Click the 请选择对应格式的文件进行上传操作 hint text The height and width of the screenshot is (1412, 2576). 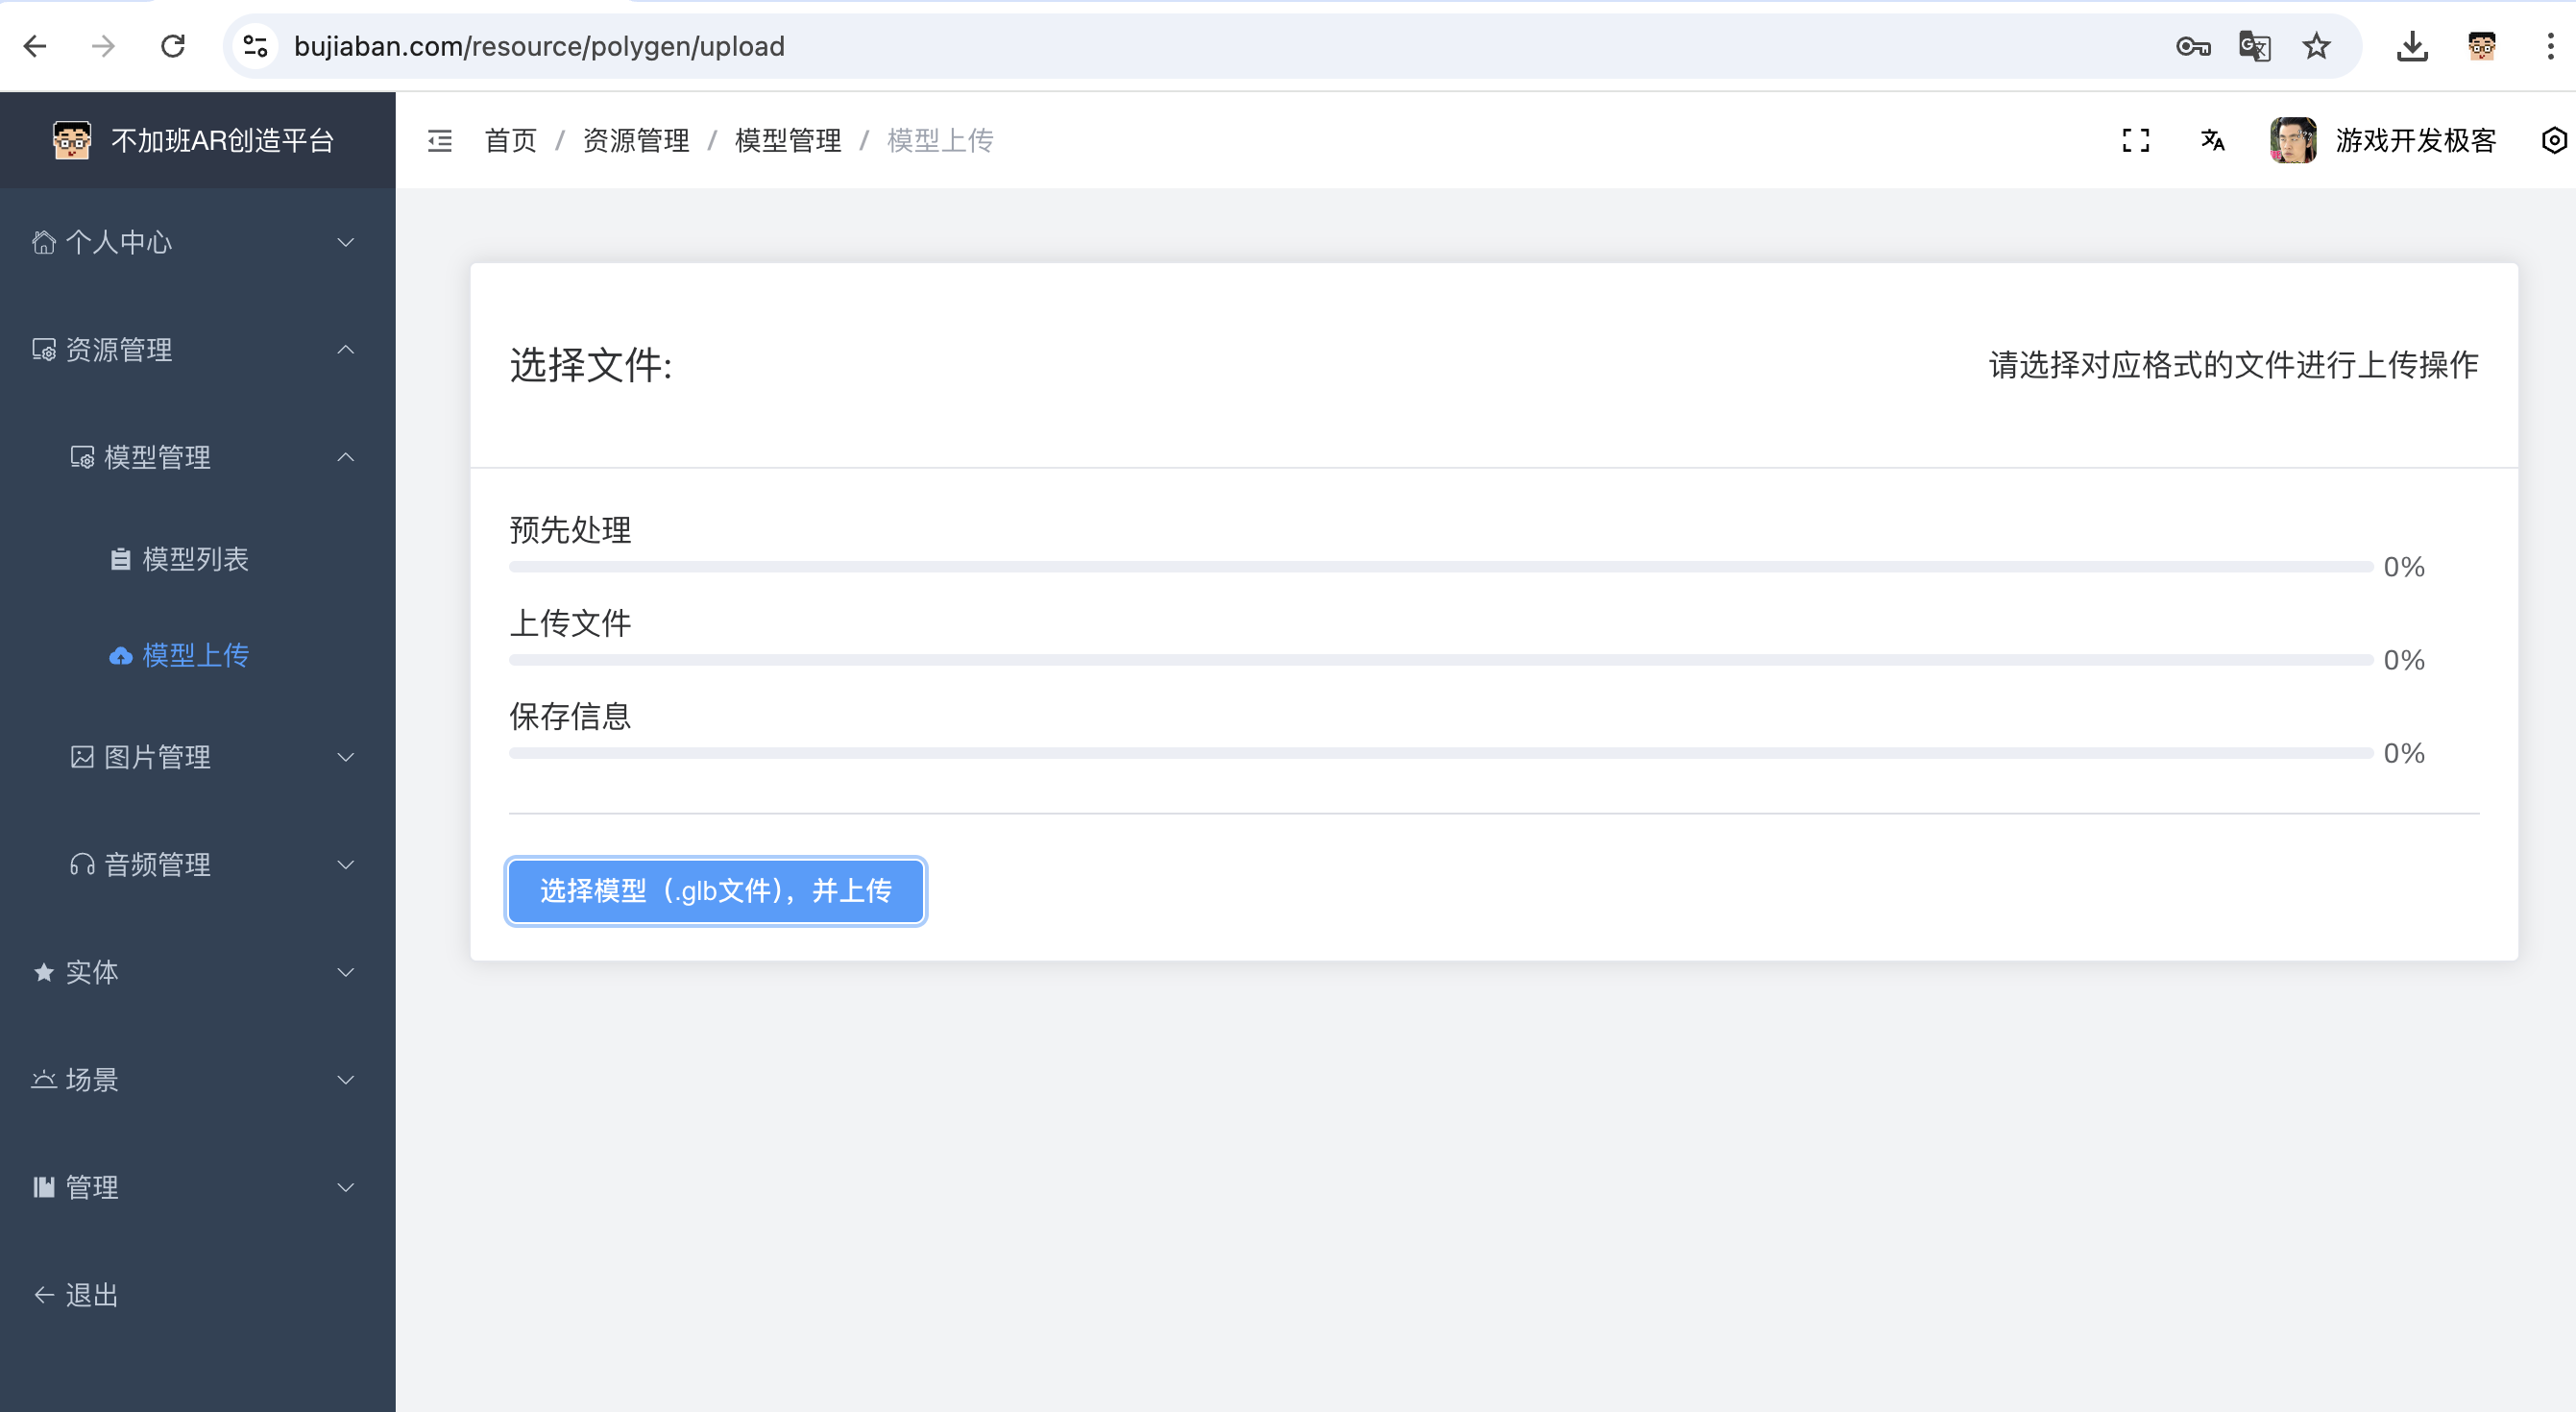tap(2233, 365)
